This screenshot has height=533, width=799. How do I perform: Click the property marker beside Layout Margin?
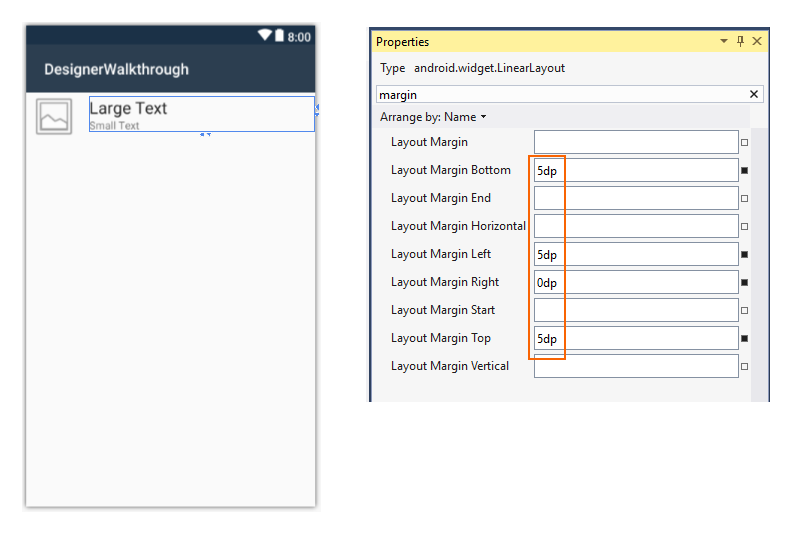[x=744, y=143]
